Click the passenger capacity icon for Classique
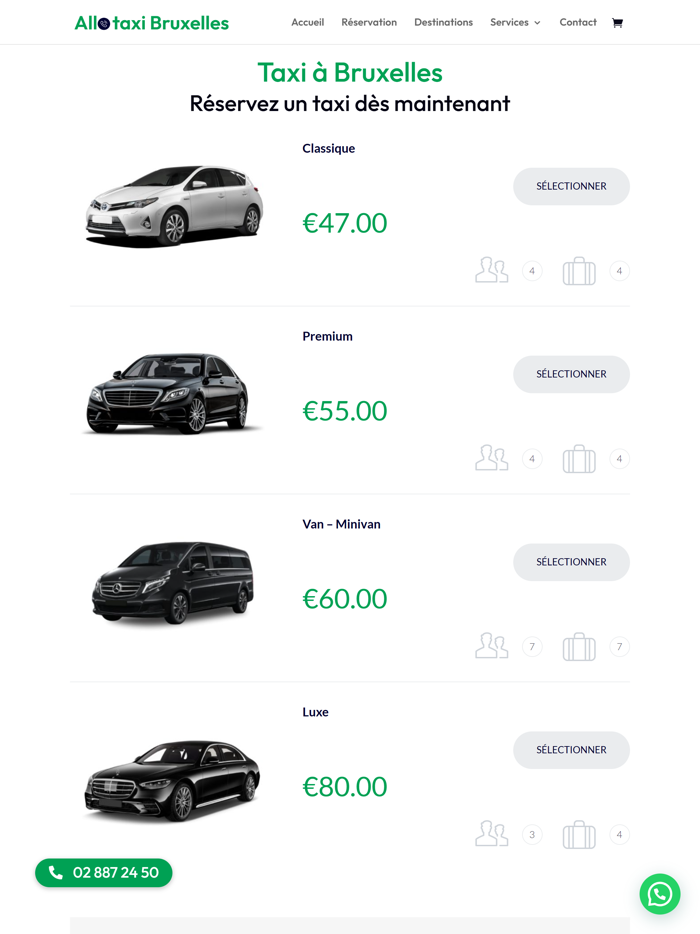 click(491, 270)
